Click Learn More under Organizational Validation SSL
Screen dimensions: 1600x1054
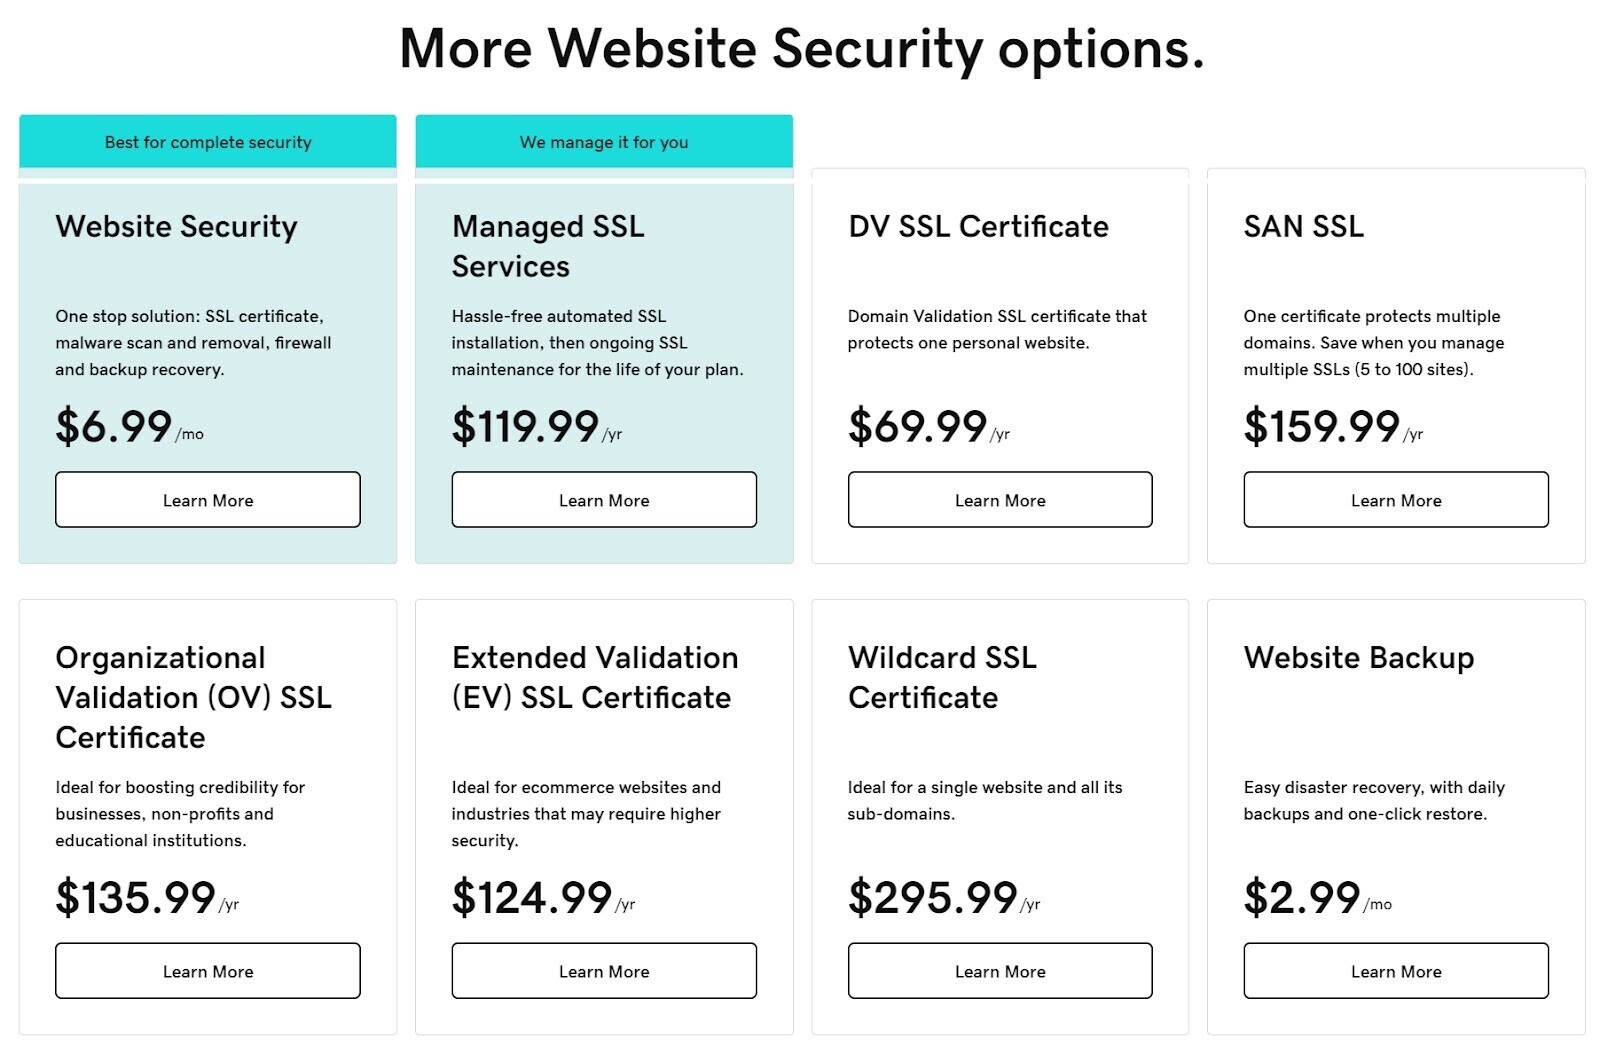(207, 971)
